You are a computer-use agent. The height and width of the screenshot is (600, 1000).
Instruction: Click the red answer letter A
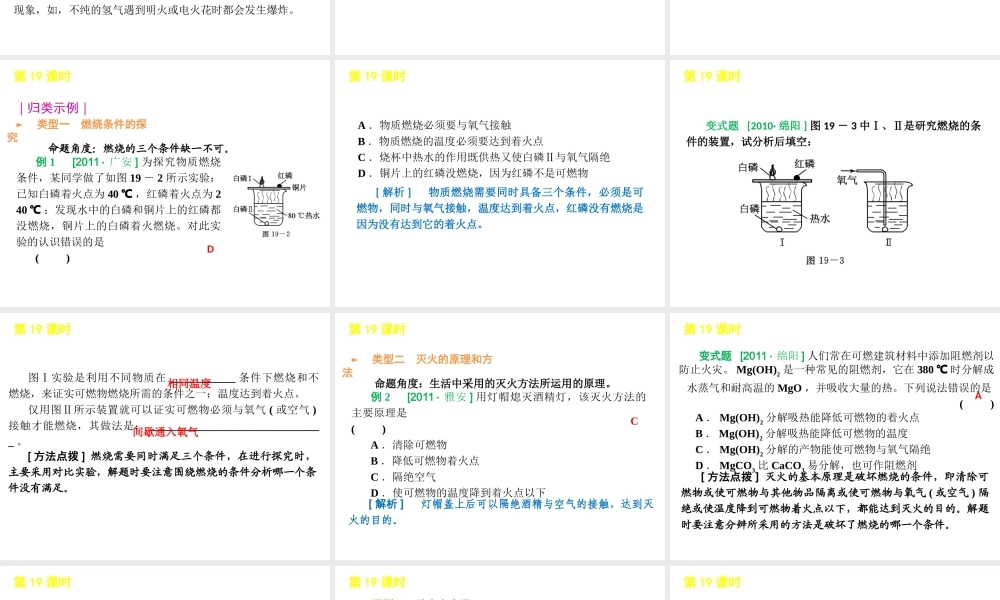click(x=978, y=395)
